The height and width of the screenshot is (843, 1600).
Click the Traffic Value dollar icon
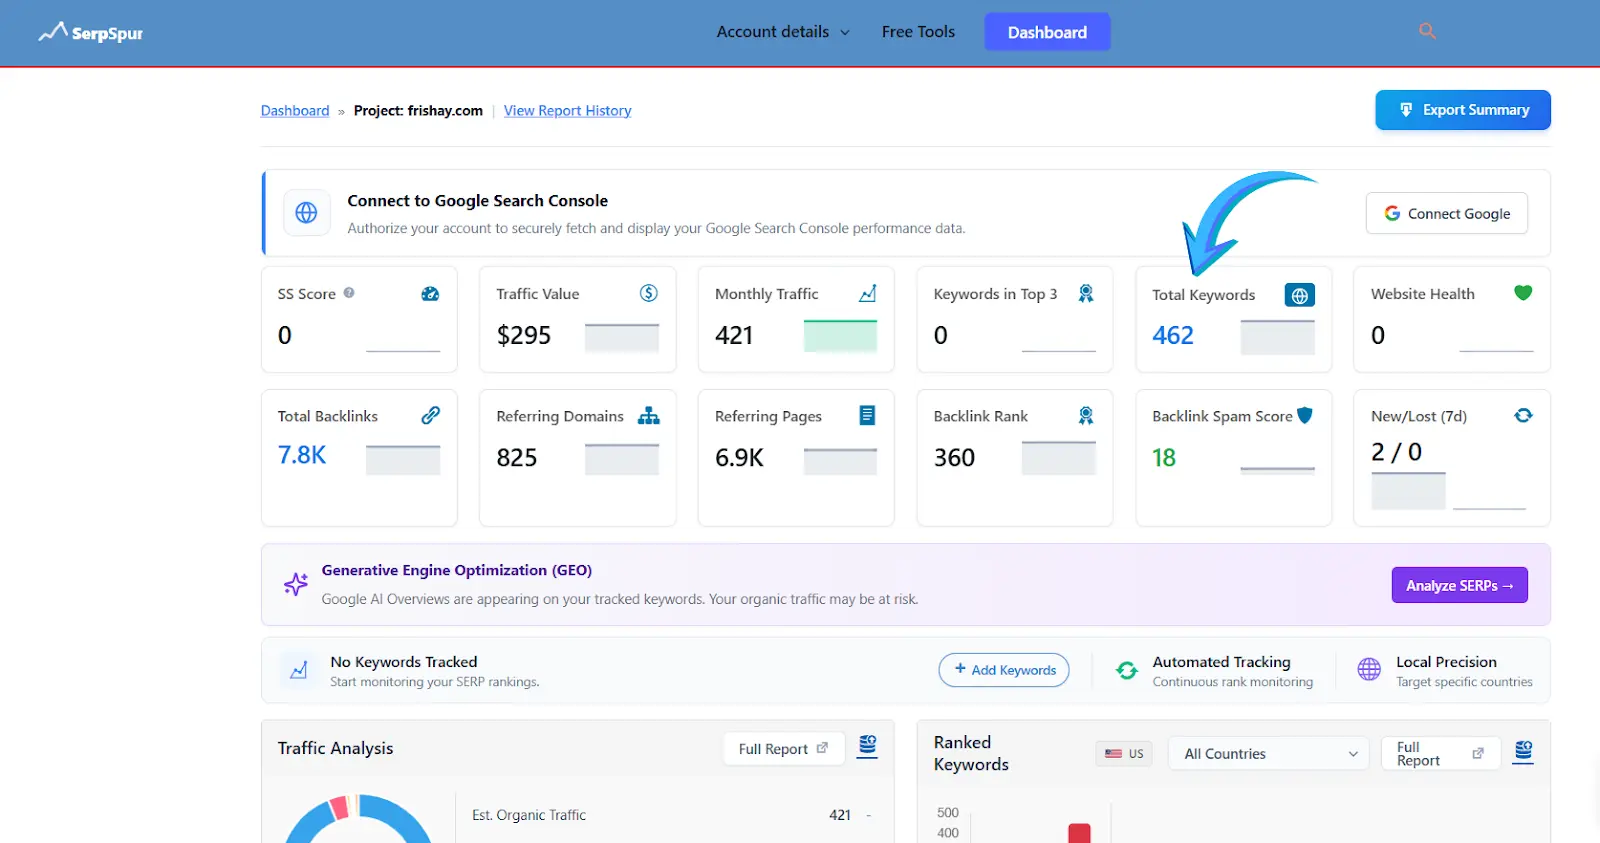(x=649, y=293)
